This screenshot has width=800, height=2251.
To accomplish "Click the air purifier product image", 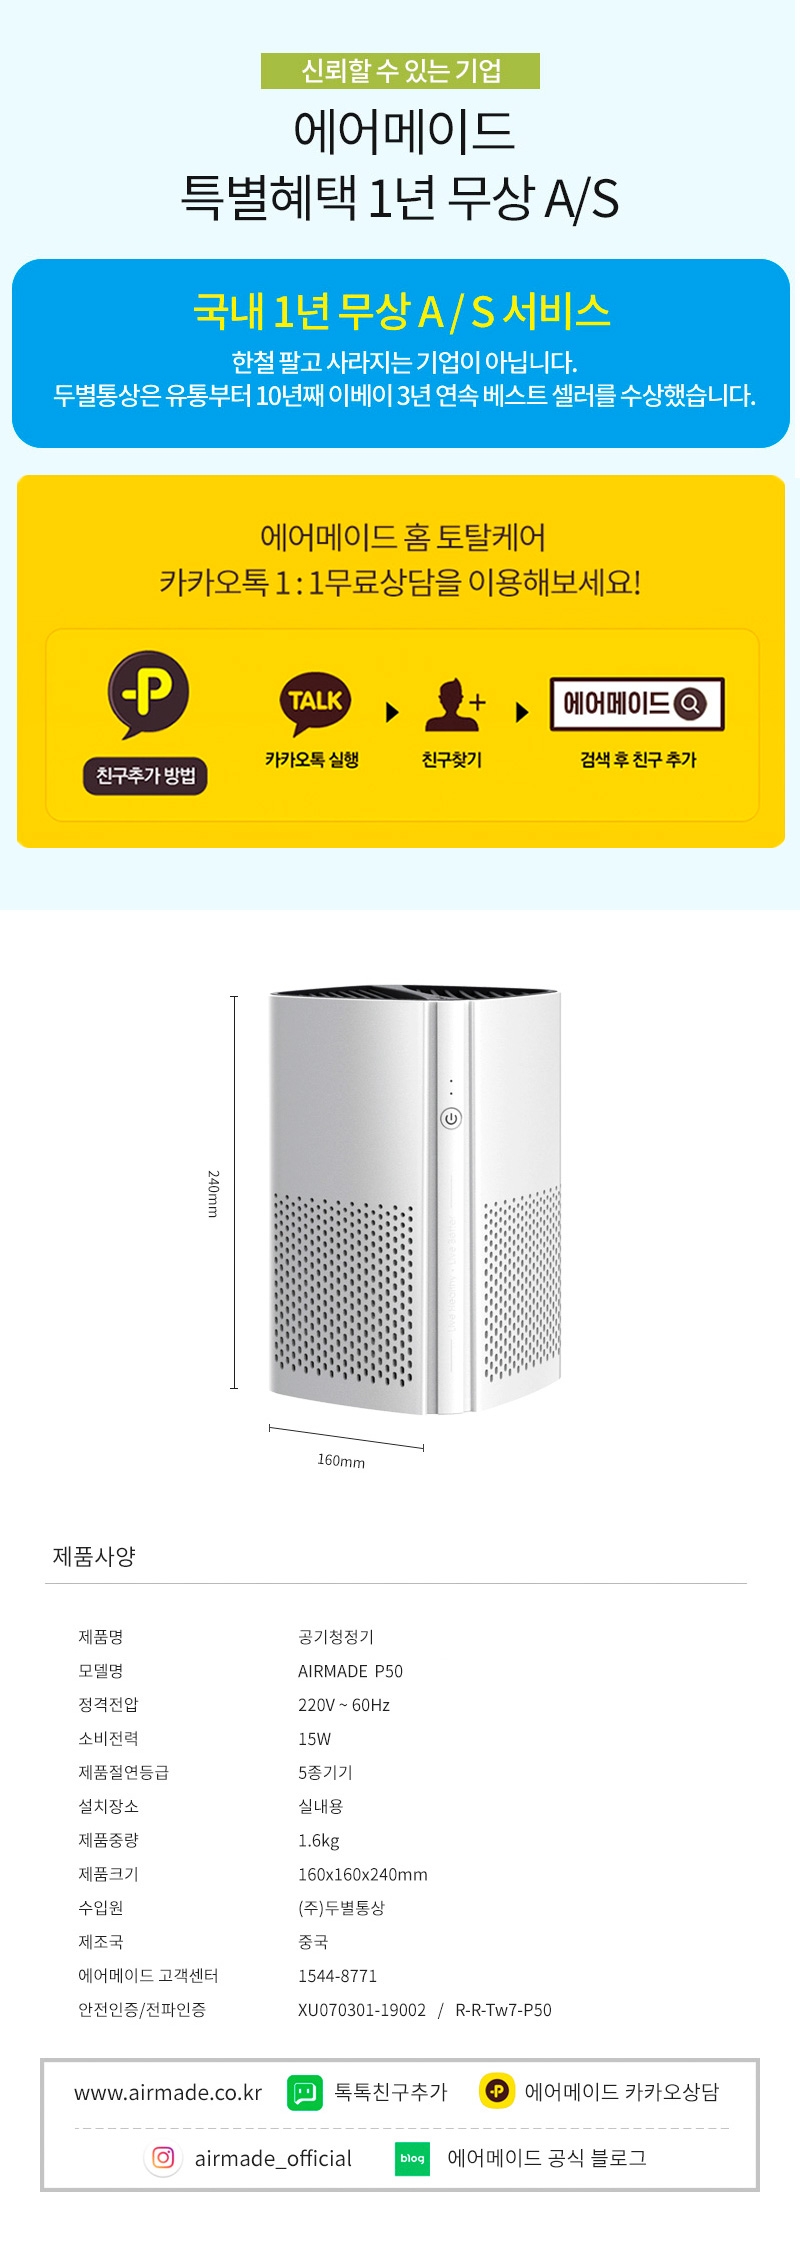I will pyautogui.click(x=414, y=1200).
